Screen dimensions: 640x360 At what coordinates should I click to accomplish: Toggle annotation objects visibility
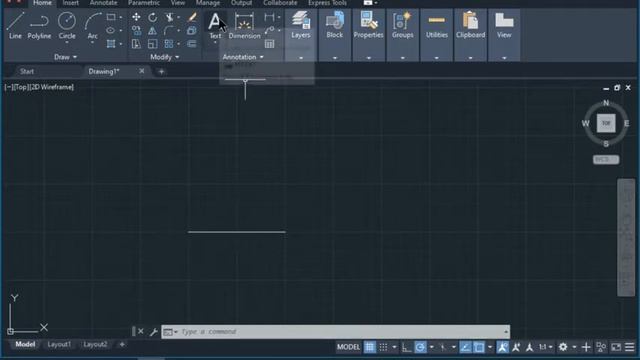pos(502,347)
